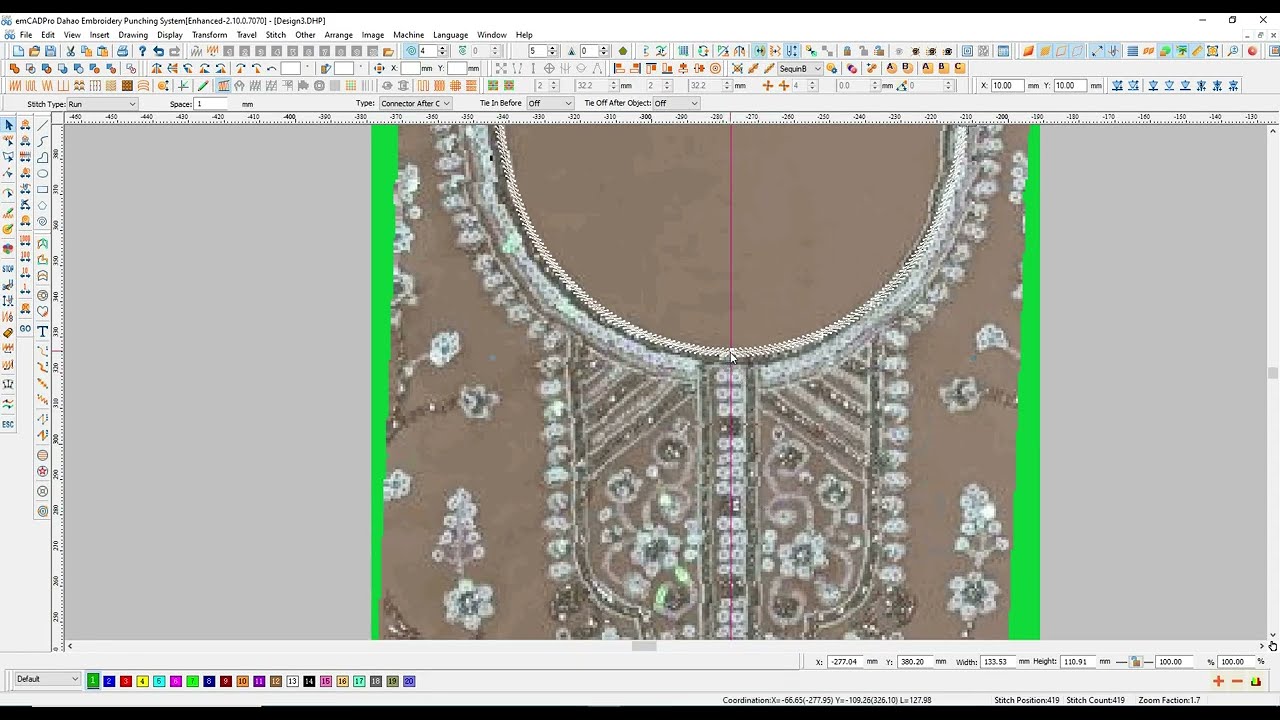Screen dimensions: 1280x720
Task: Select the ellipse shape tool
Action: click(42, 173)
